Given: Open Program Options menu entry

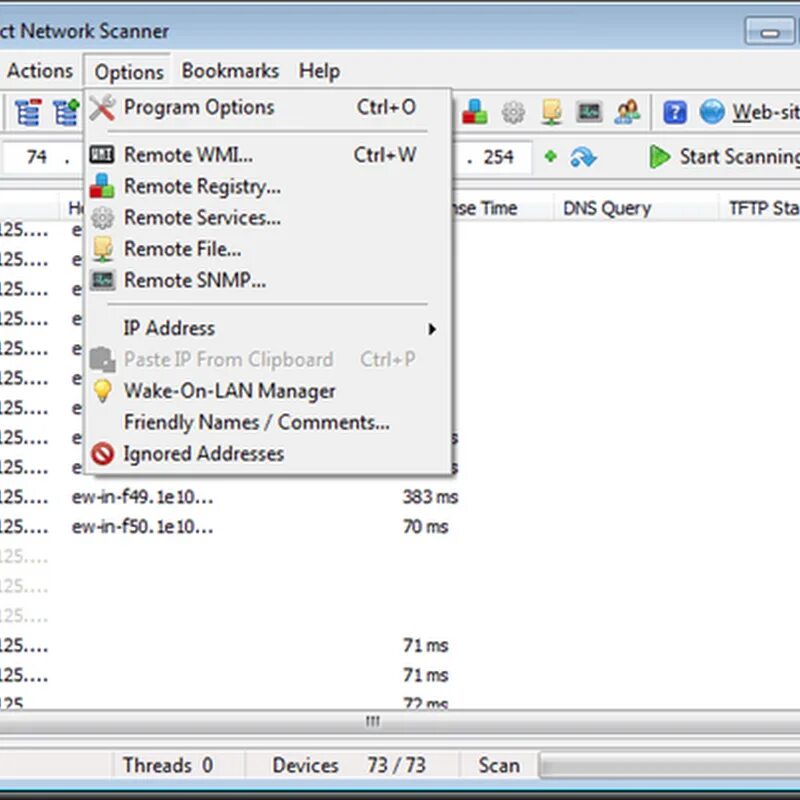Looking at the screenshot, I should coord(268,108).
